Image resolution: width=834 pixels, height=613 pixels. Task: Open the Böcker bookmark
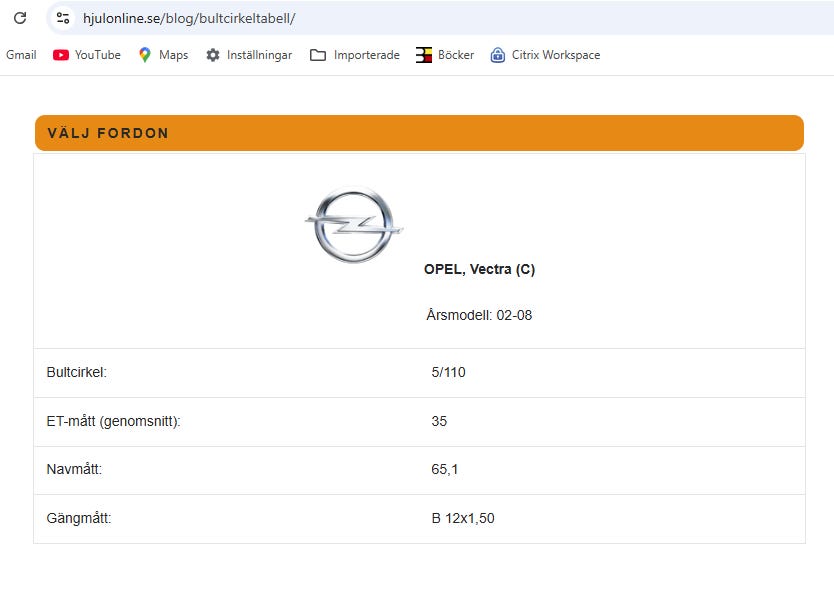[x=445, y=55]
